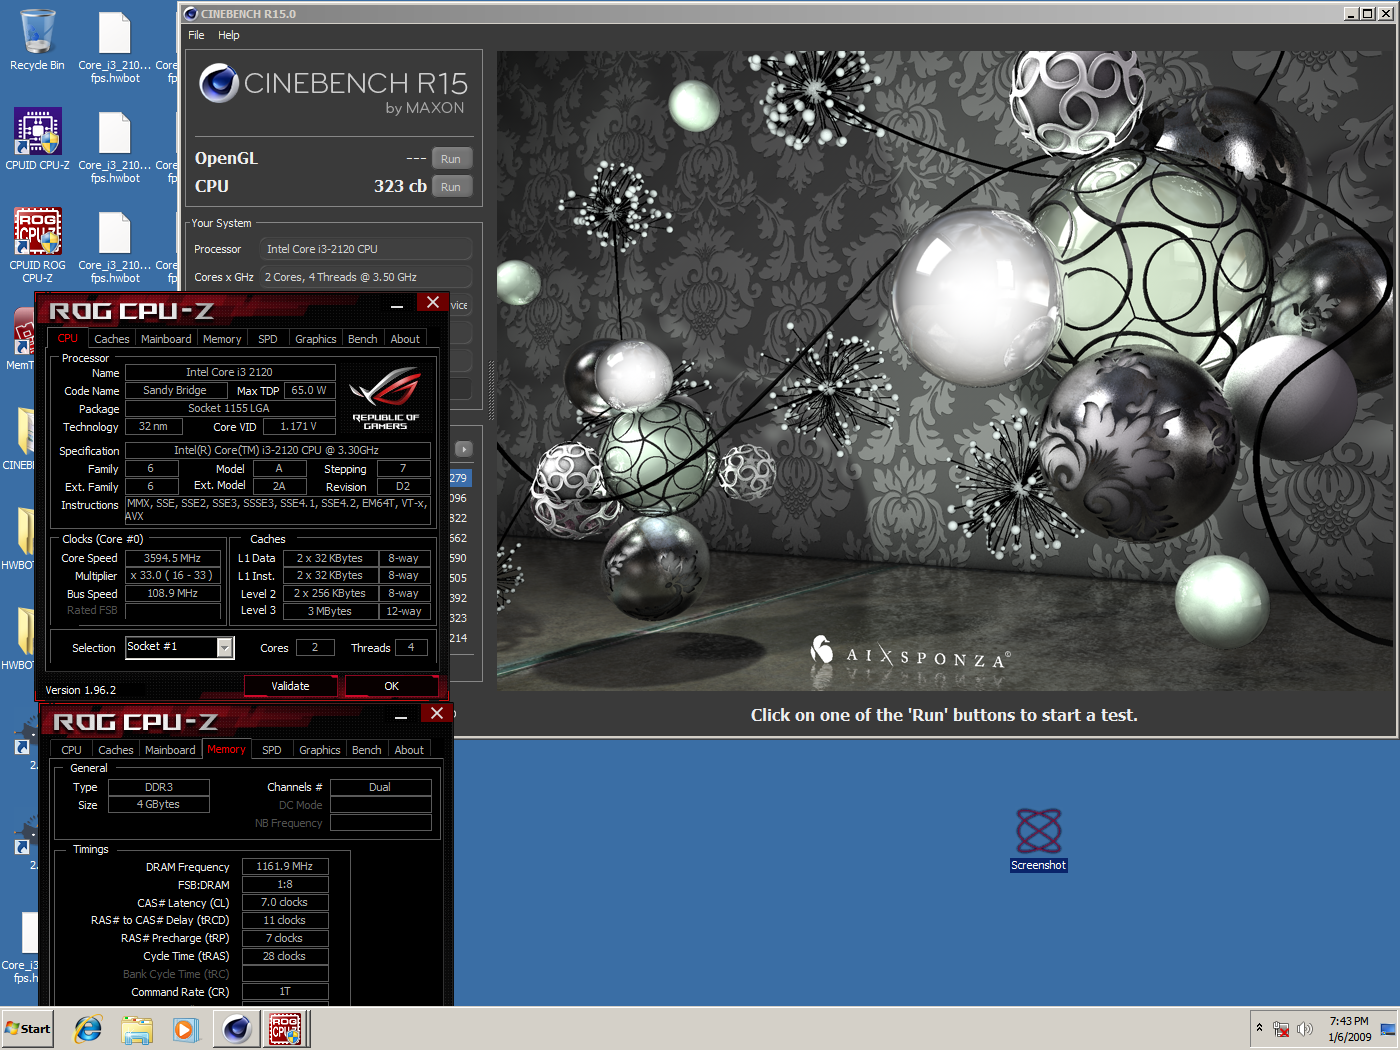Screen dimensions: 1400x1050
Task: Click the Cinebench rendered scene image
Action: click(x=945, y=371)
